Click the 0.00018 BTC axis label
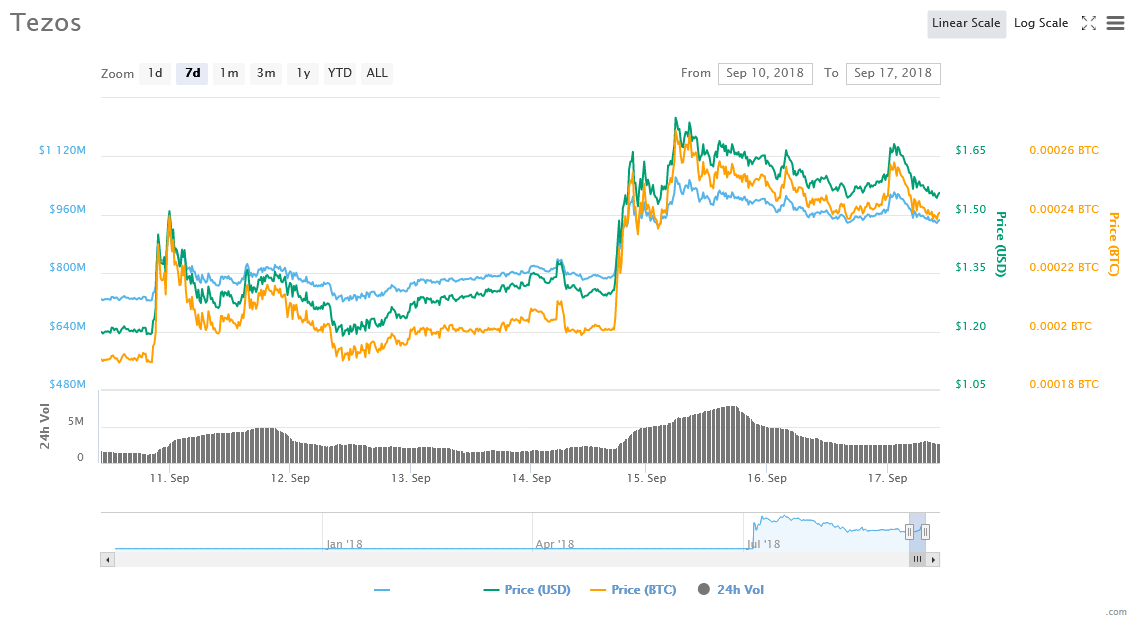The height and width of the screenshot is (620, 1137). pos(1064,385)
